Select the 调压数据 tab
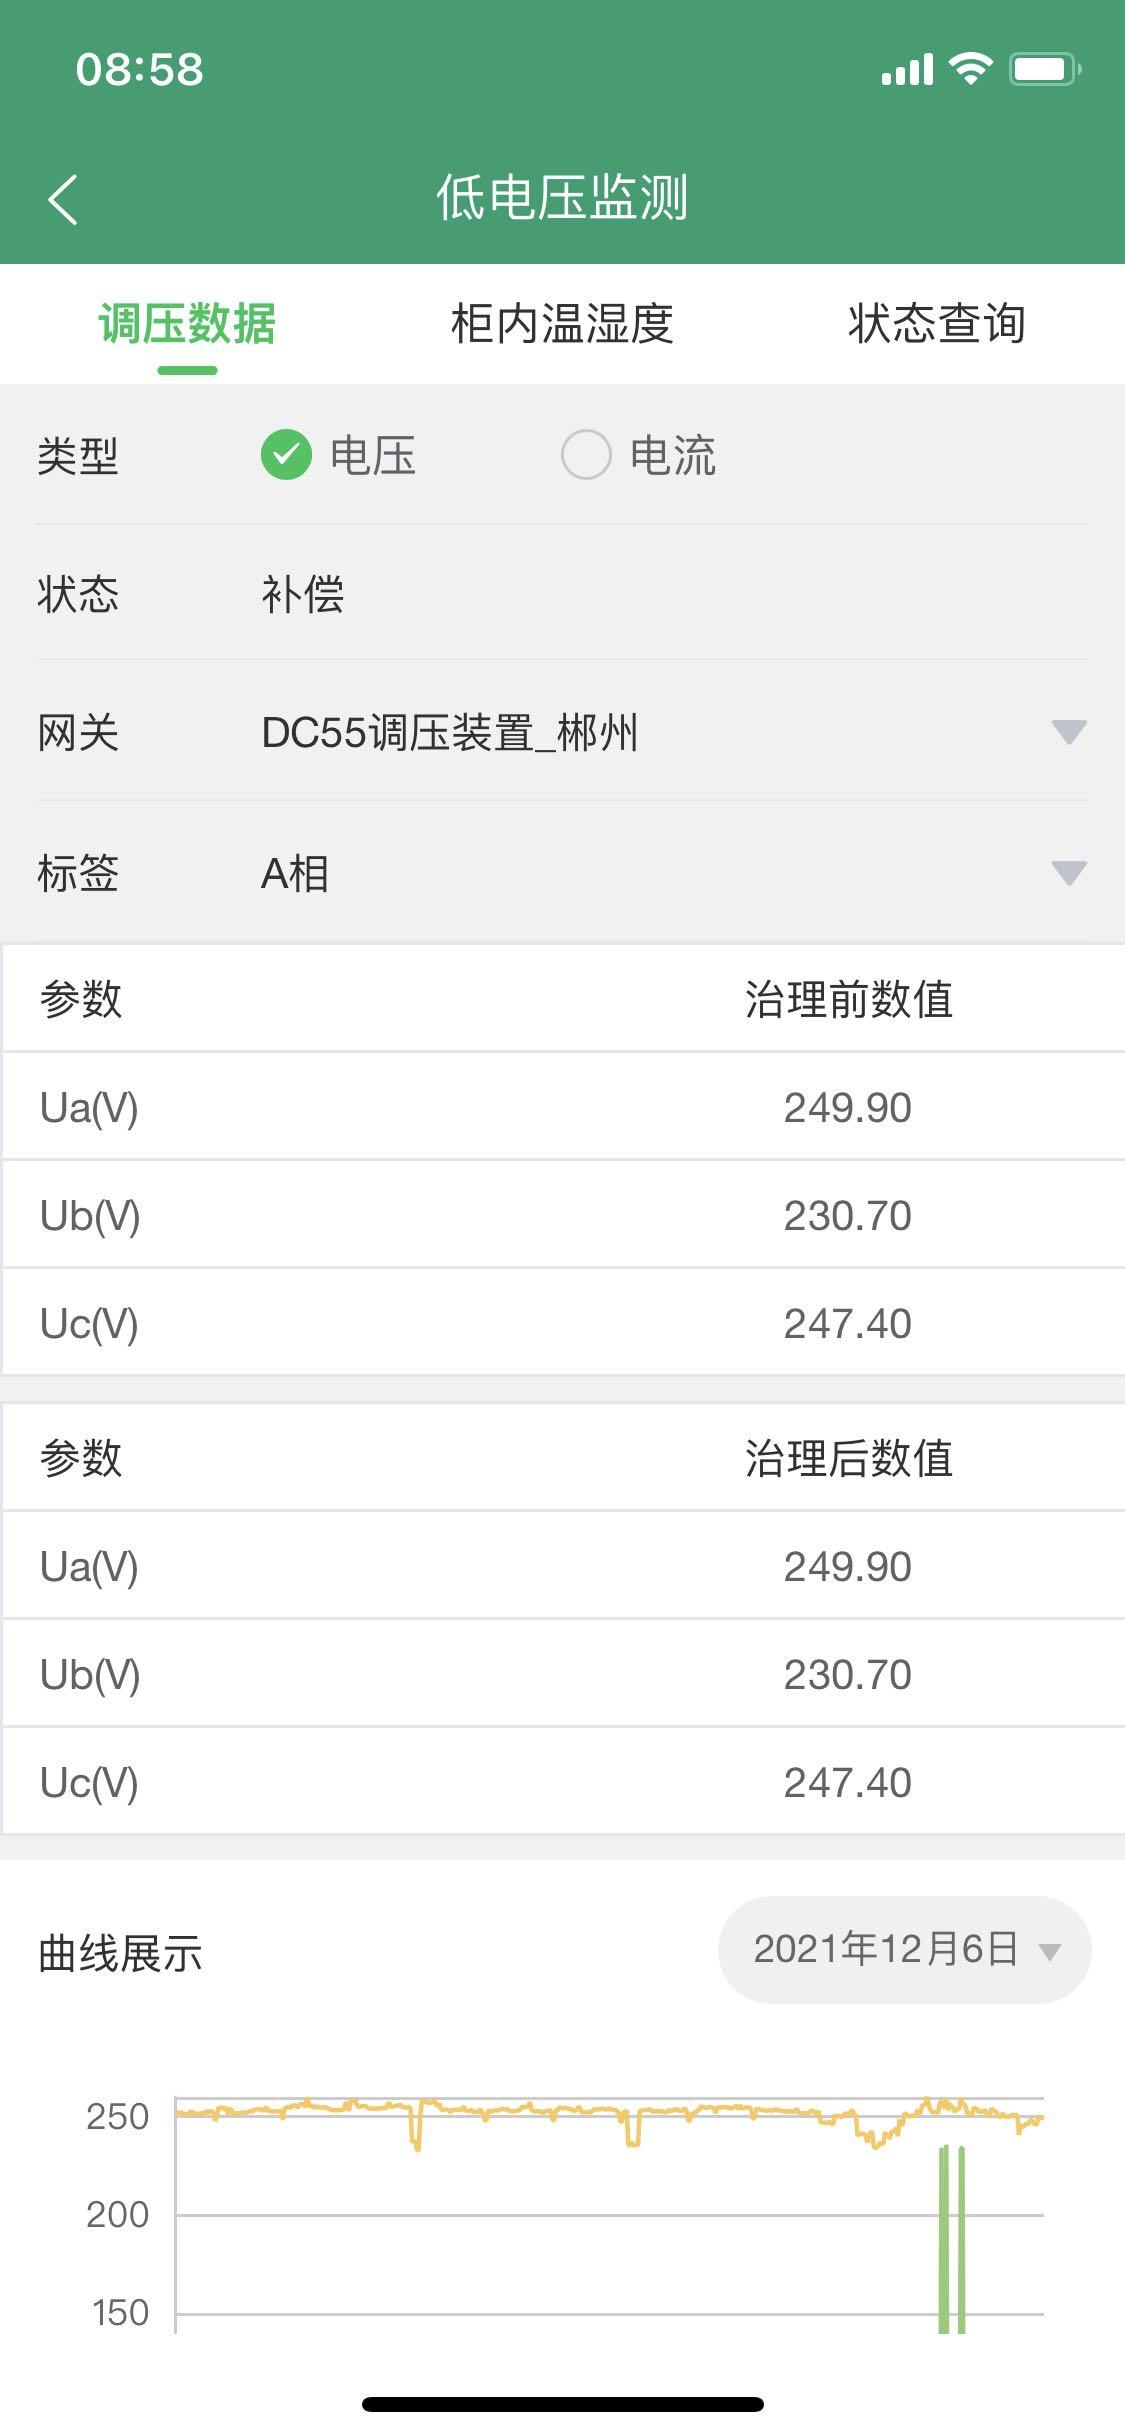The width and height of the screenshot is (1125, 2436). click(187, 324)
